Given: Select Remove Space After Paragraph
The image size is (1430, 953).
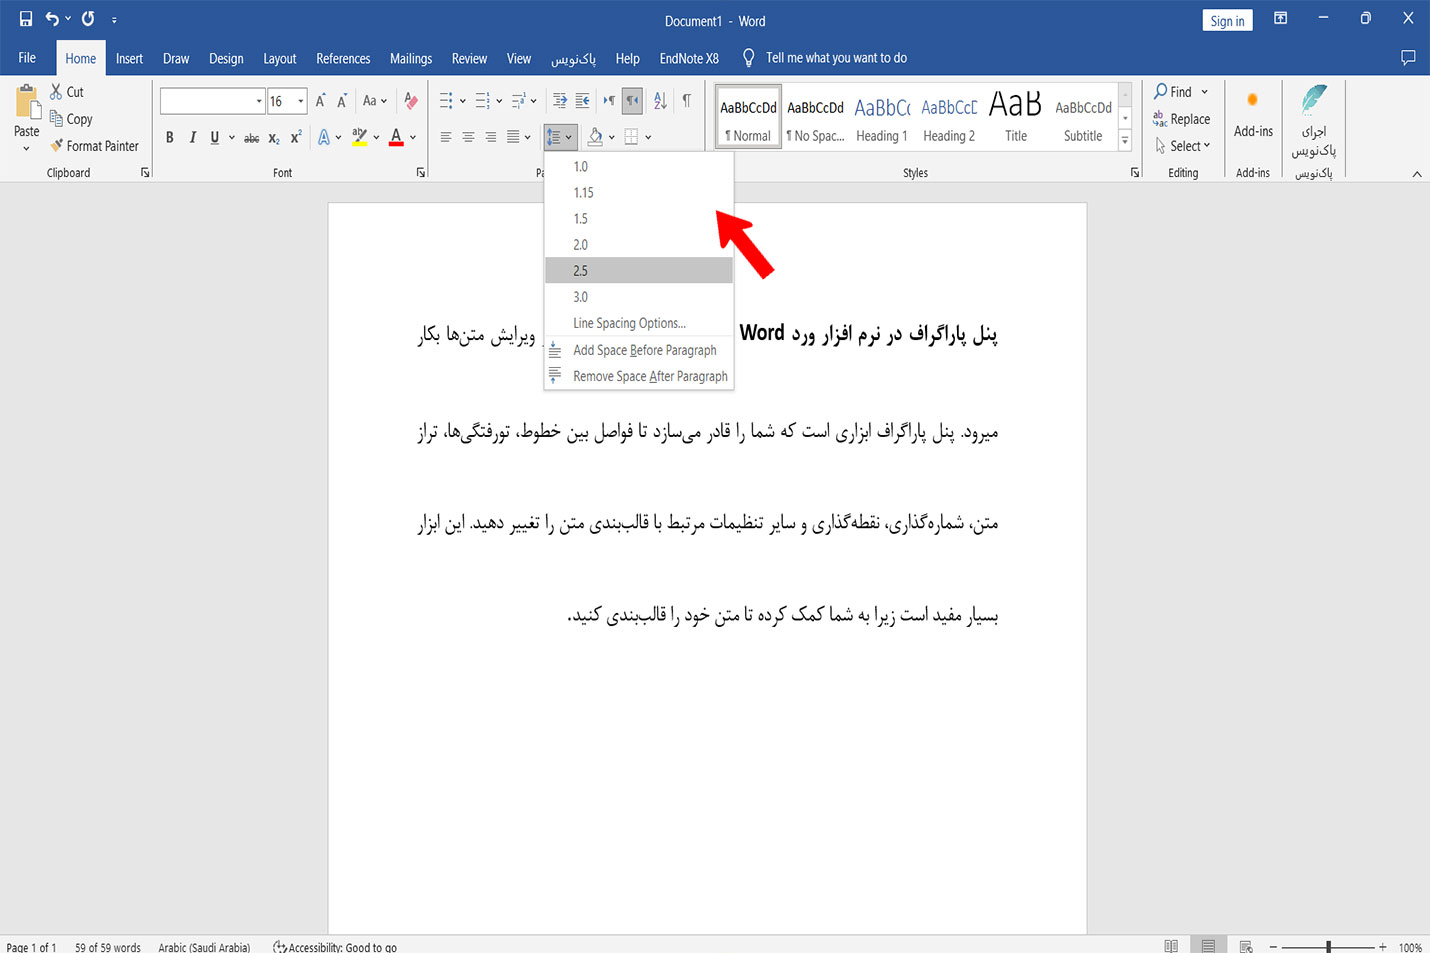Looking at the screenshot, I should (639, 376).
